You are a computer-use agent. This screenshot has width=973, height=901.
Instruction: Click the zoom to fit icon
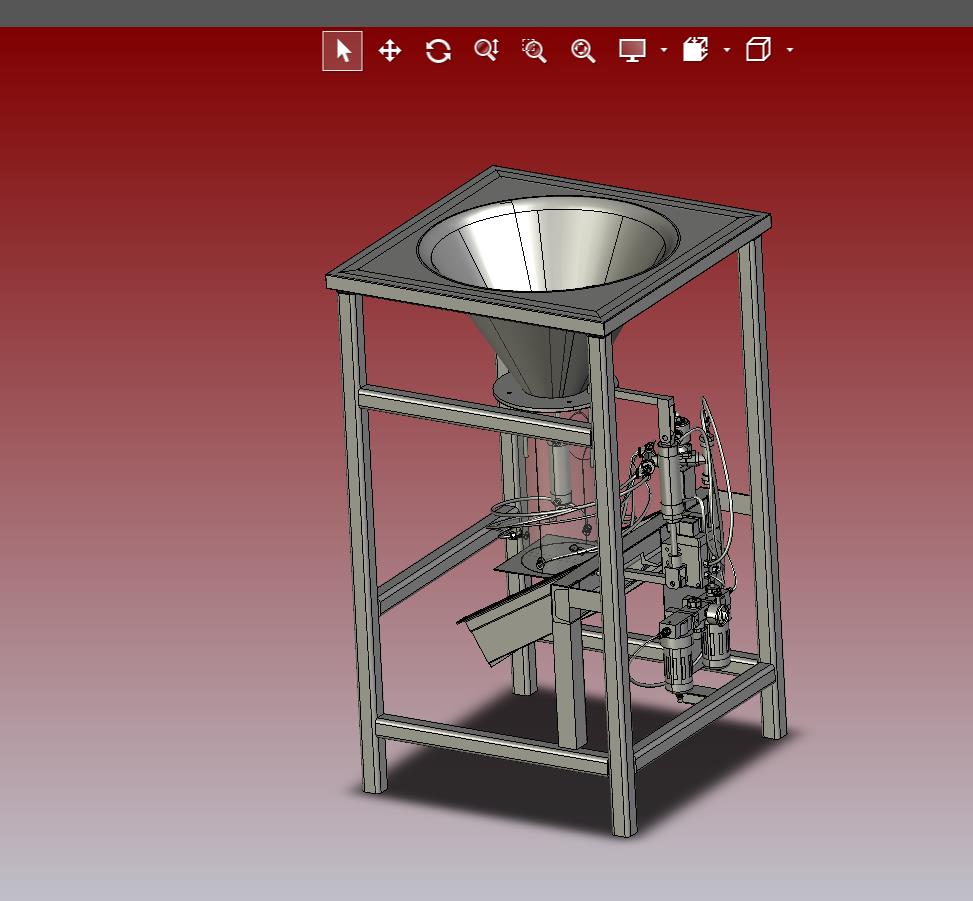point(583,50)
